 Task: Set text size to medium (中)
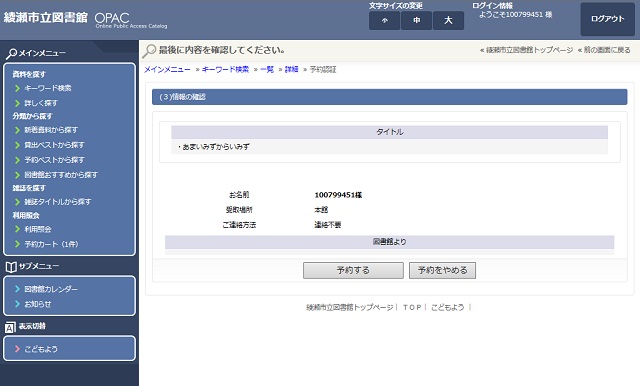pyautogui.click(x=416, y=20)
